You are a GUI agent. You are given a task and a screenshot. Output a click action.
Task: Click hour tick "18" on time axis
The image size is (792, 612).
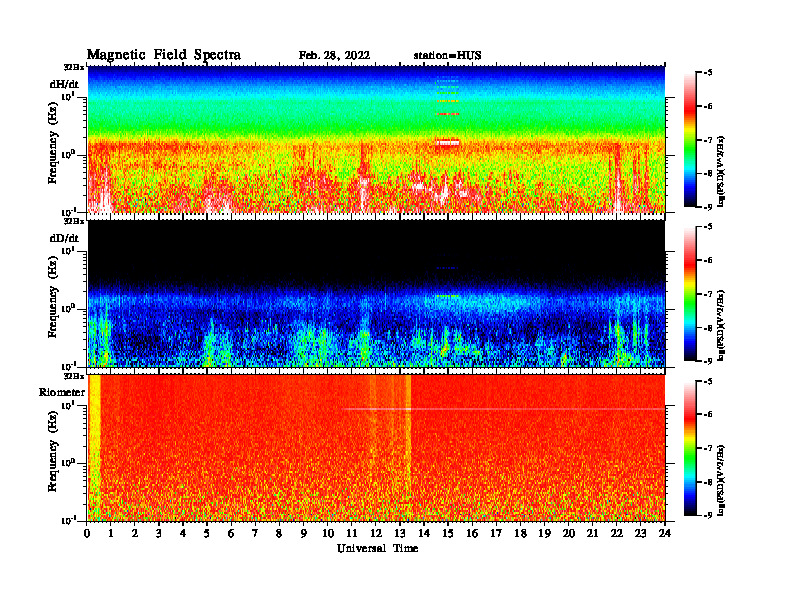(520, 534)
